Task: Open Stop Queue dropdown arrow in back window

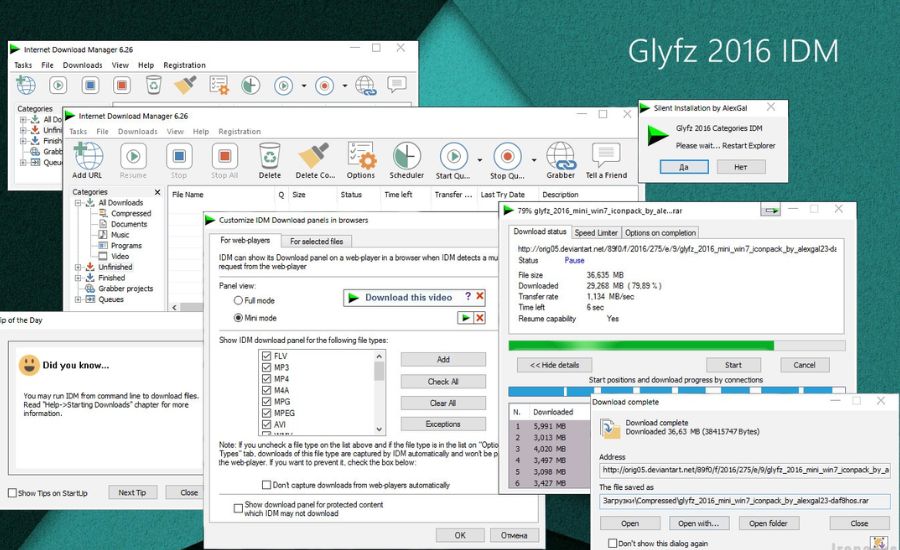Action: pos(344,86)
